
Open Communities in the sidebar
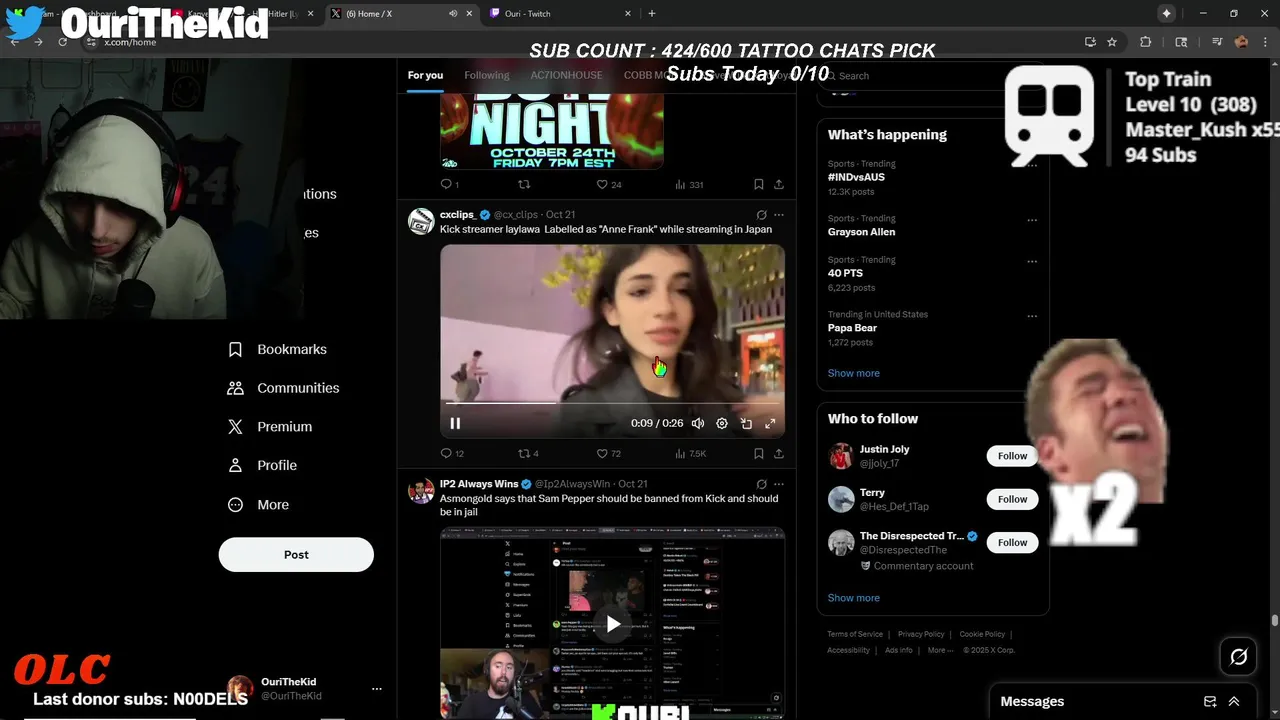coord(283,388)
